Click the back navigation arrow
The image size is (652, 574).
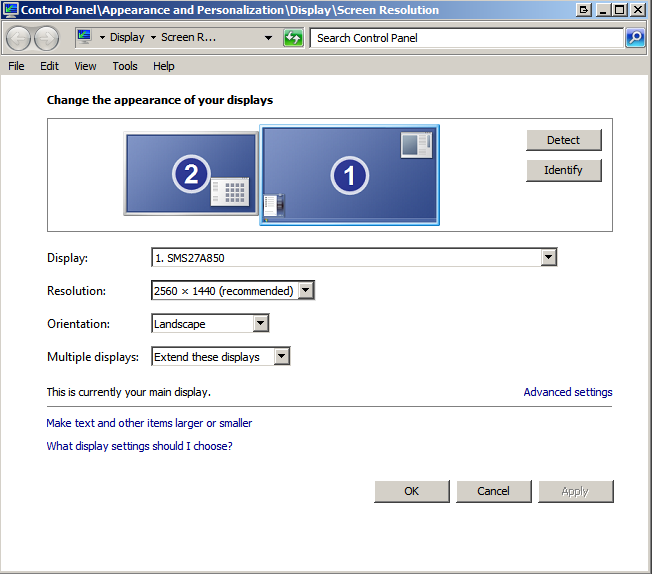pyautogui.click(x=19, y=38)
